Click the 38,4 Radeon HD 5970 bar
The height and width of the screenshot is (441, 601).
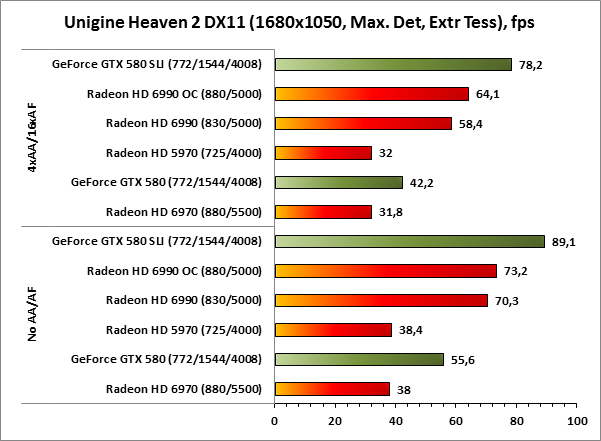(332, 330)
